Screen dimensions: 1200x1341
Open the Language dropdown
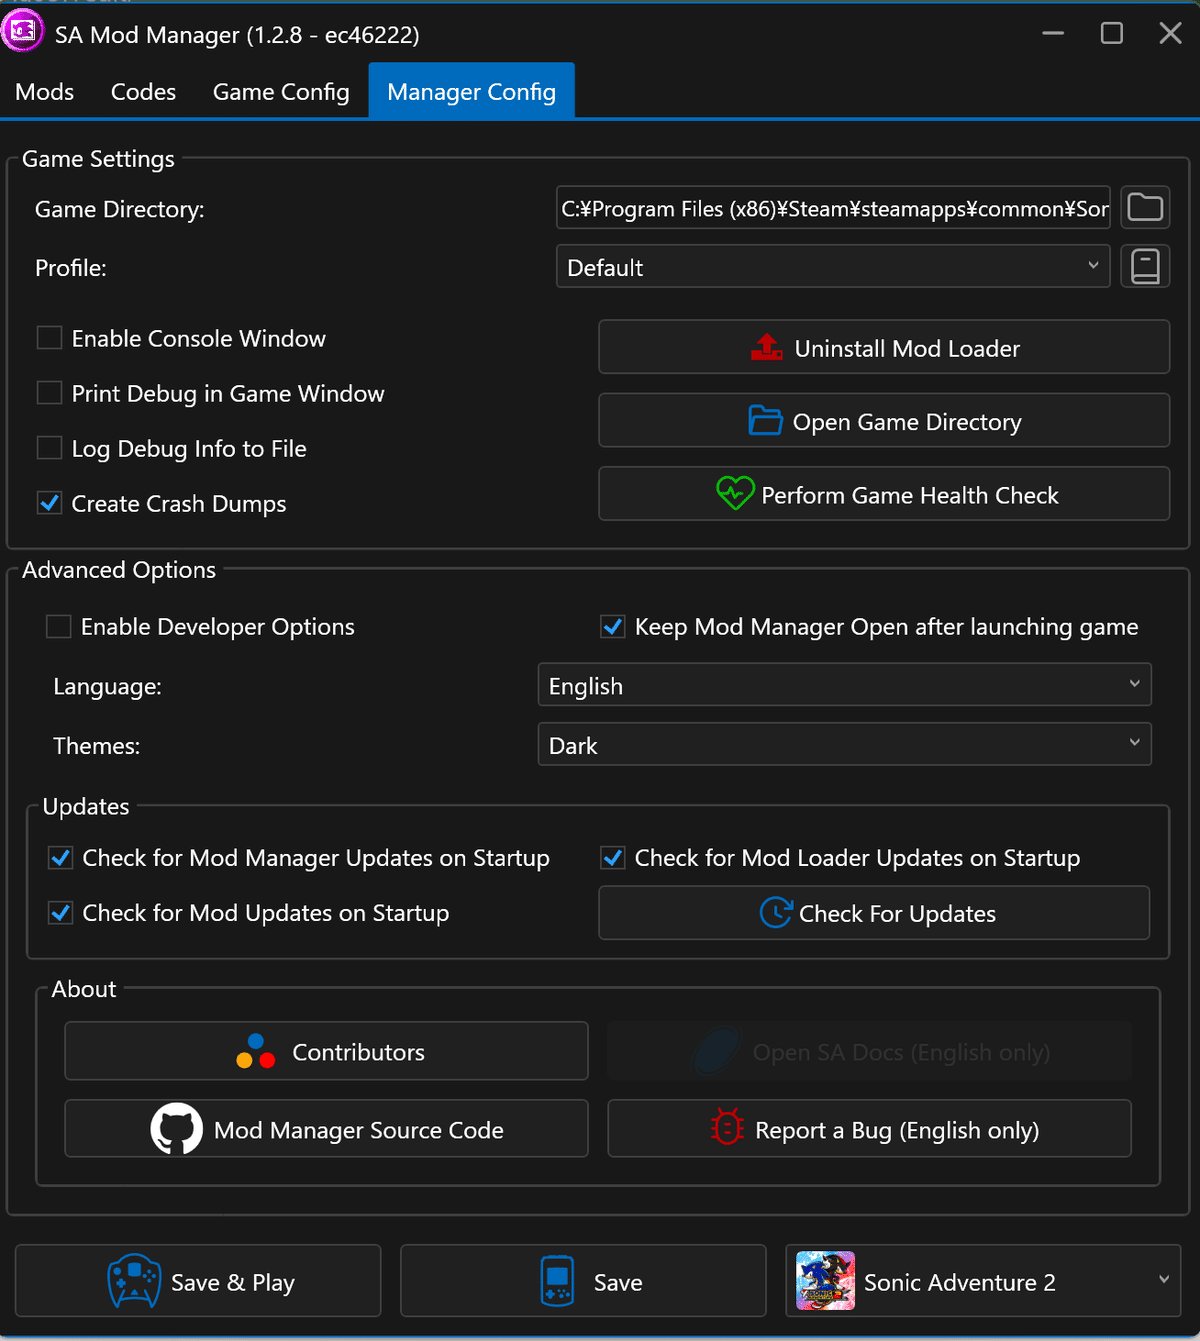pos(844,685)
